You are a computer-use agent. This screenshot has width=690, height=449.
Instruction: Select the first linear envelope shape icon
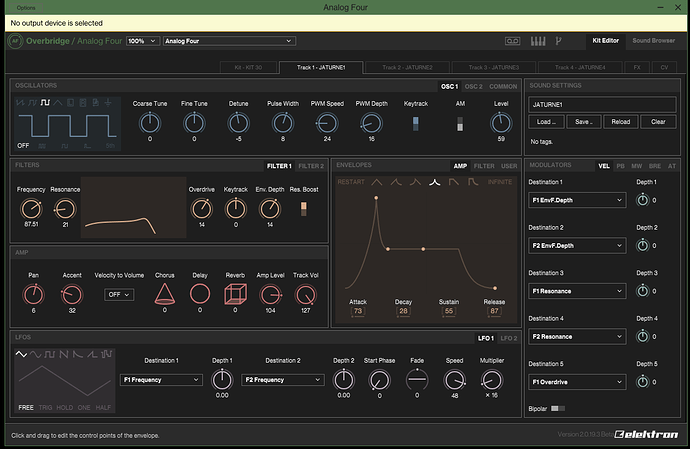(377, 182)
